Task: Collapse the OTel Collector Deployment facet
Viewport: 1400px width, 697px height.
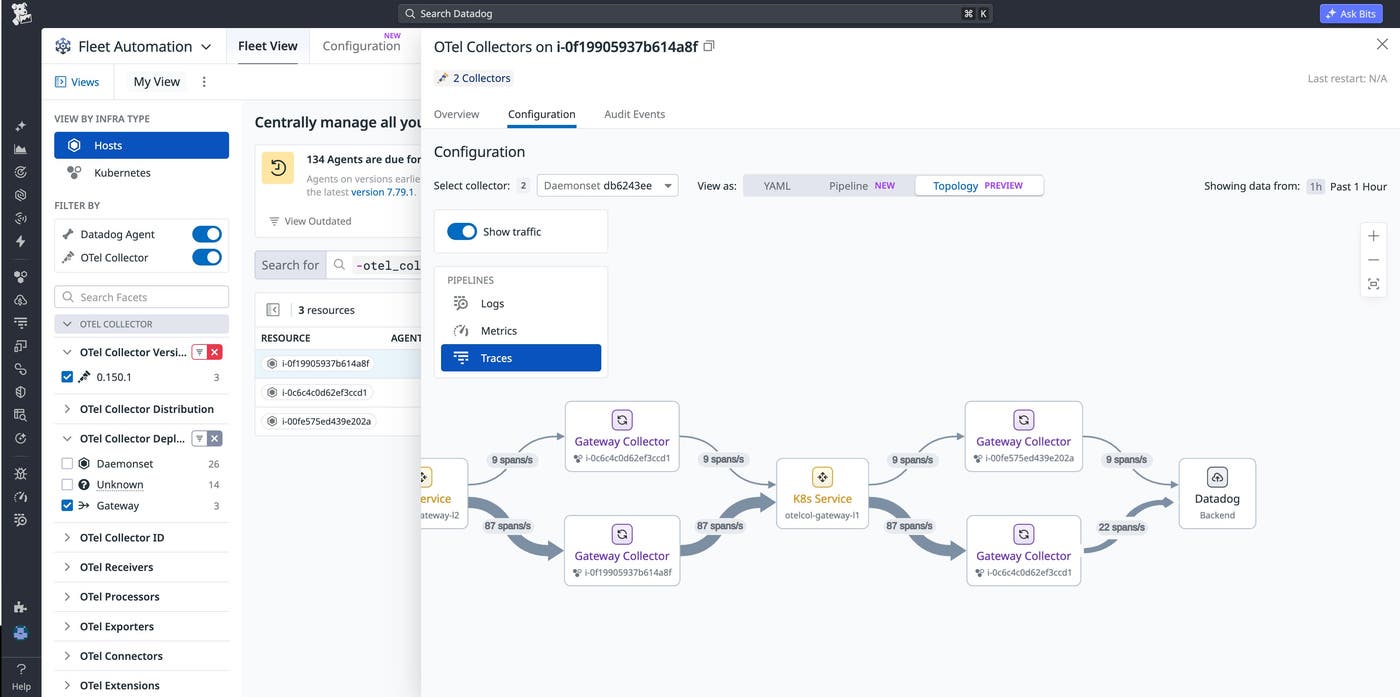Action: [67, 439]
